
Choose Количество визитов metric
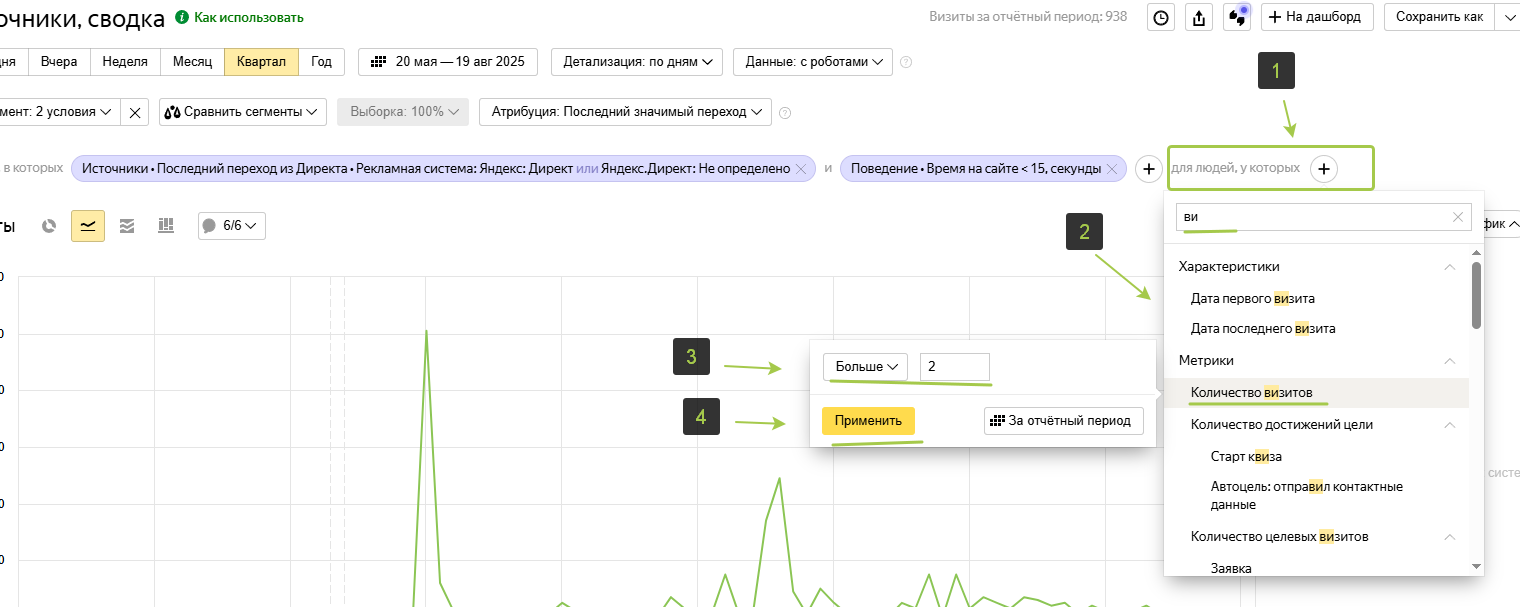[1316, 392]
